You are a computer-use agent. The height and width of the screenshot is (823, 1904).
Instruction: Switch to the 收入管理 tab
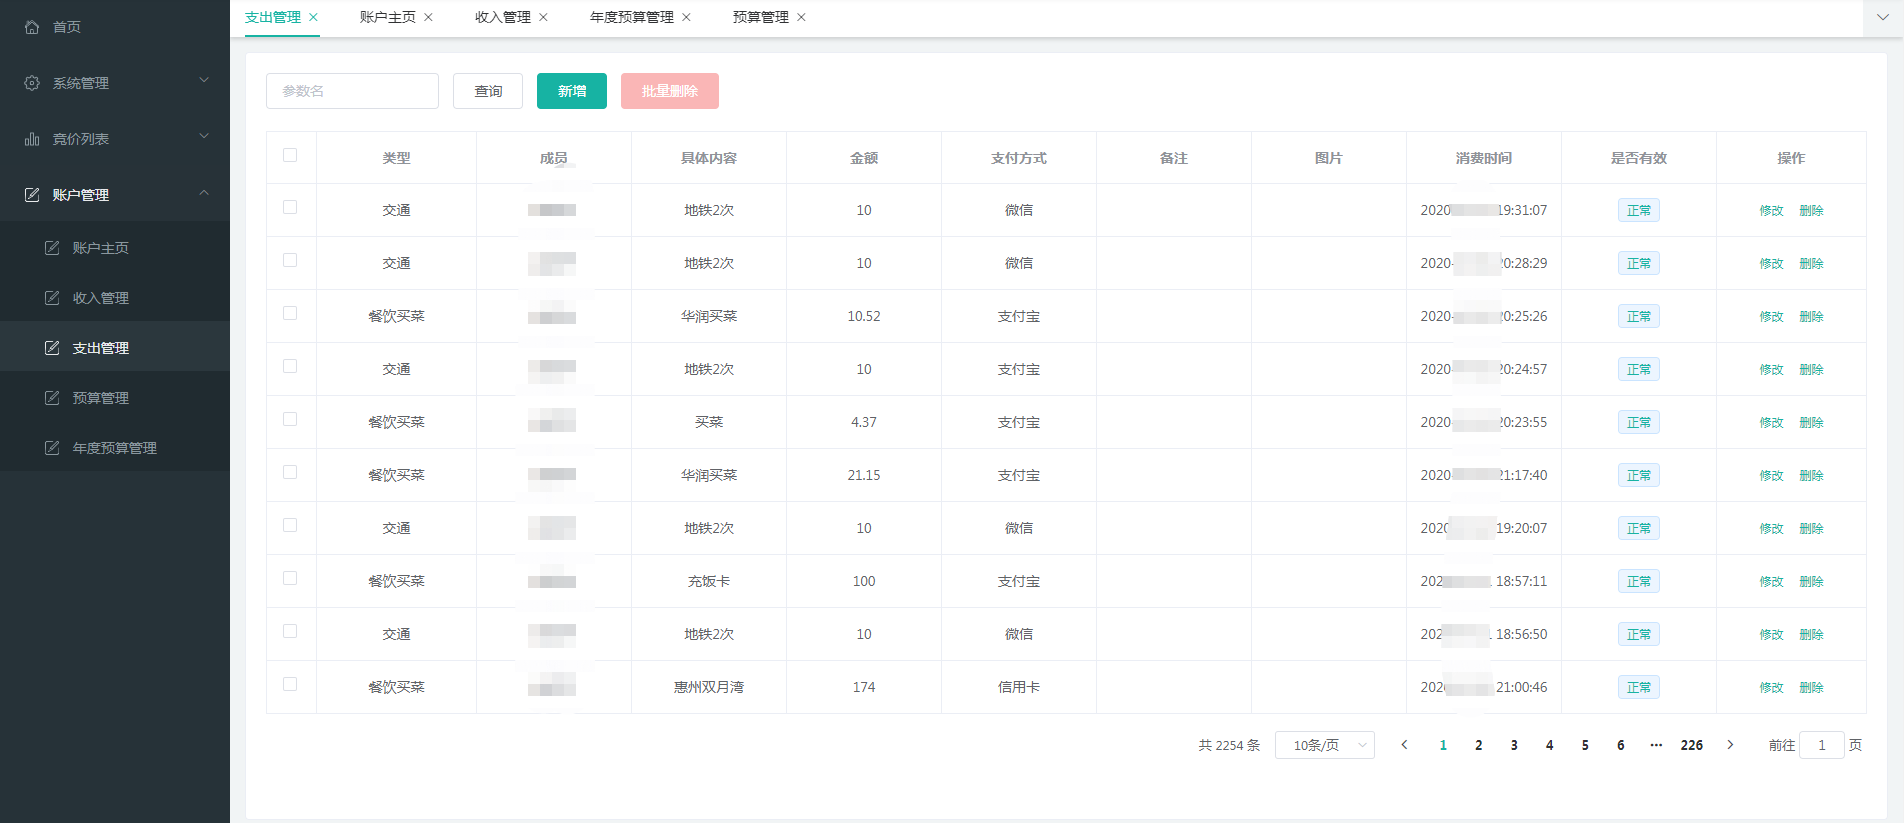pos(503,17)
